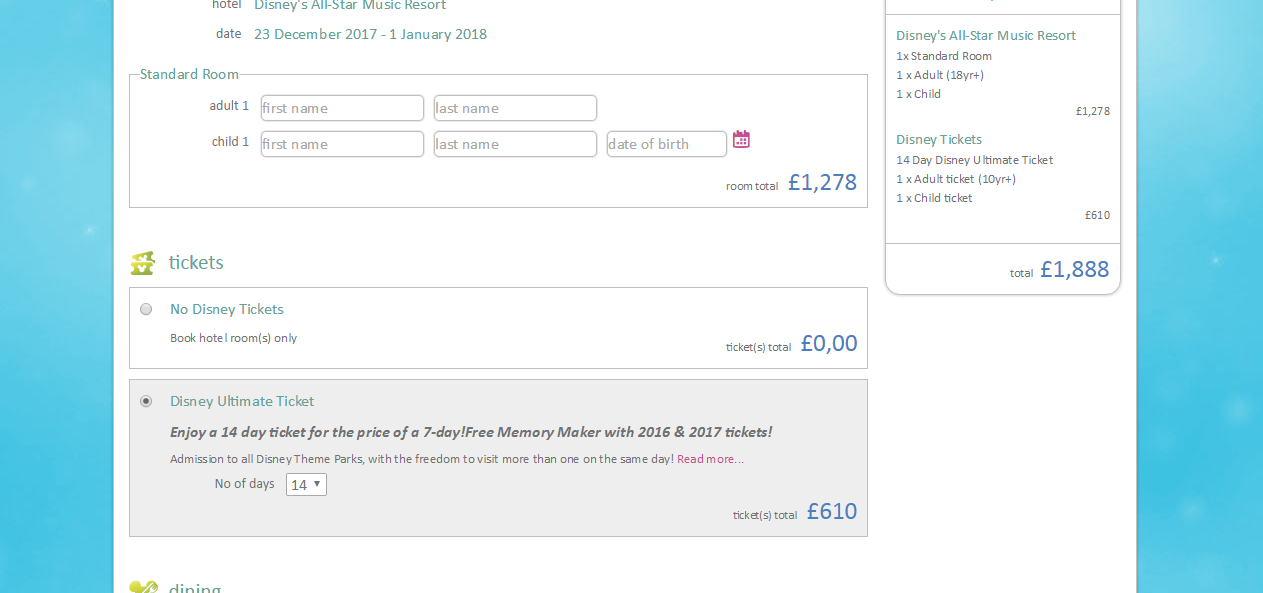Follow the Read more... link
Viewport: 1263px width, 593px height.
(710, 459)
